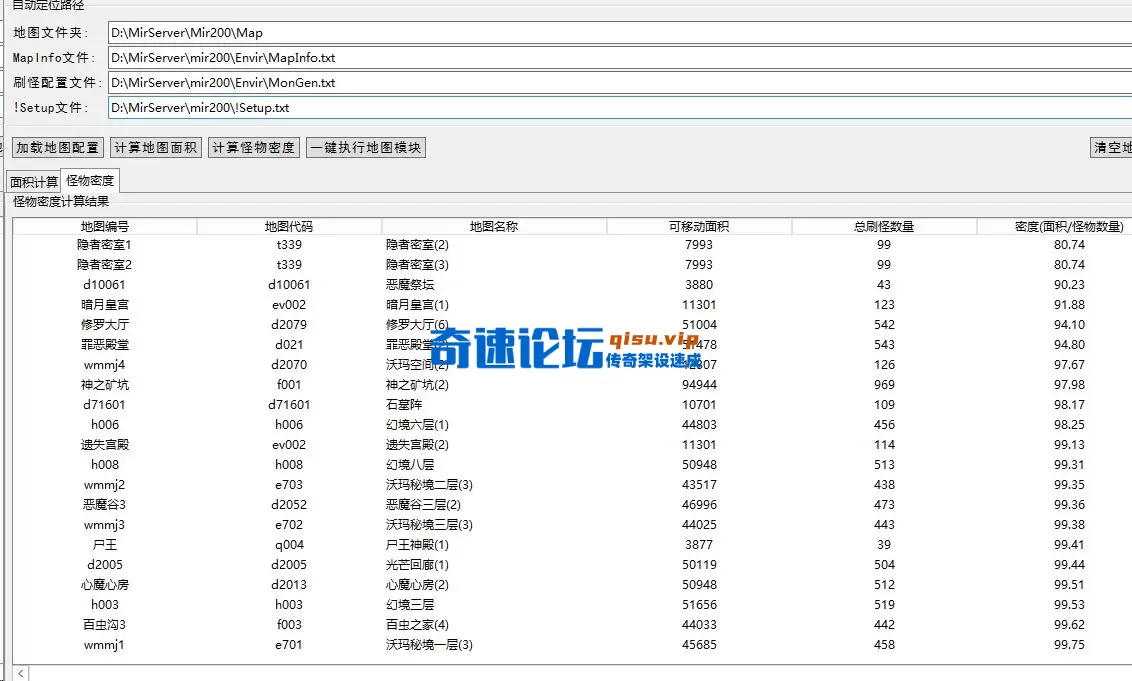The width and height of the screenshot is (1132, 681).
Task: Click the 计算地图面积 button
Action: click(x=155, y=146)
